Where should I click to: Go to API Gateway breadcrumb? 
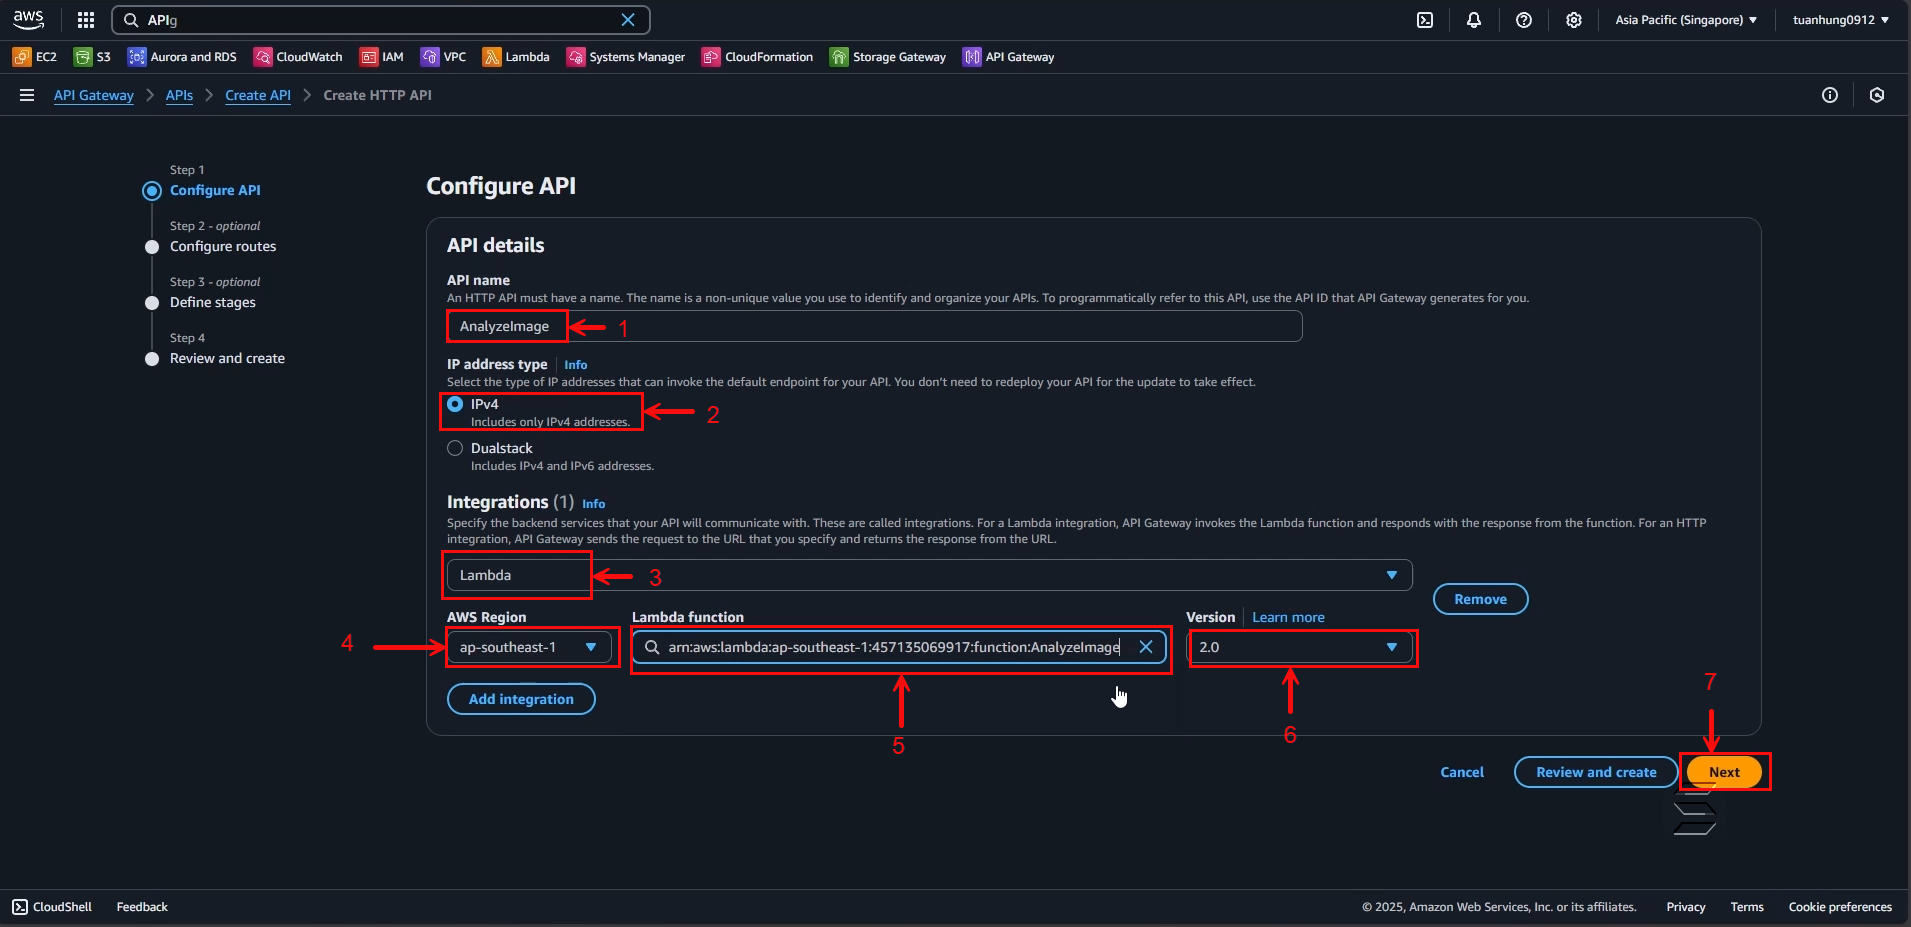(x=94, y=95)
